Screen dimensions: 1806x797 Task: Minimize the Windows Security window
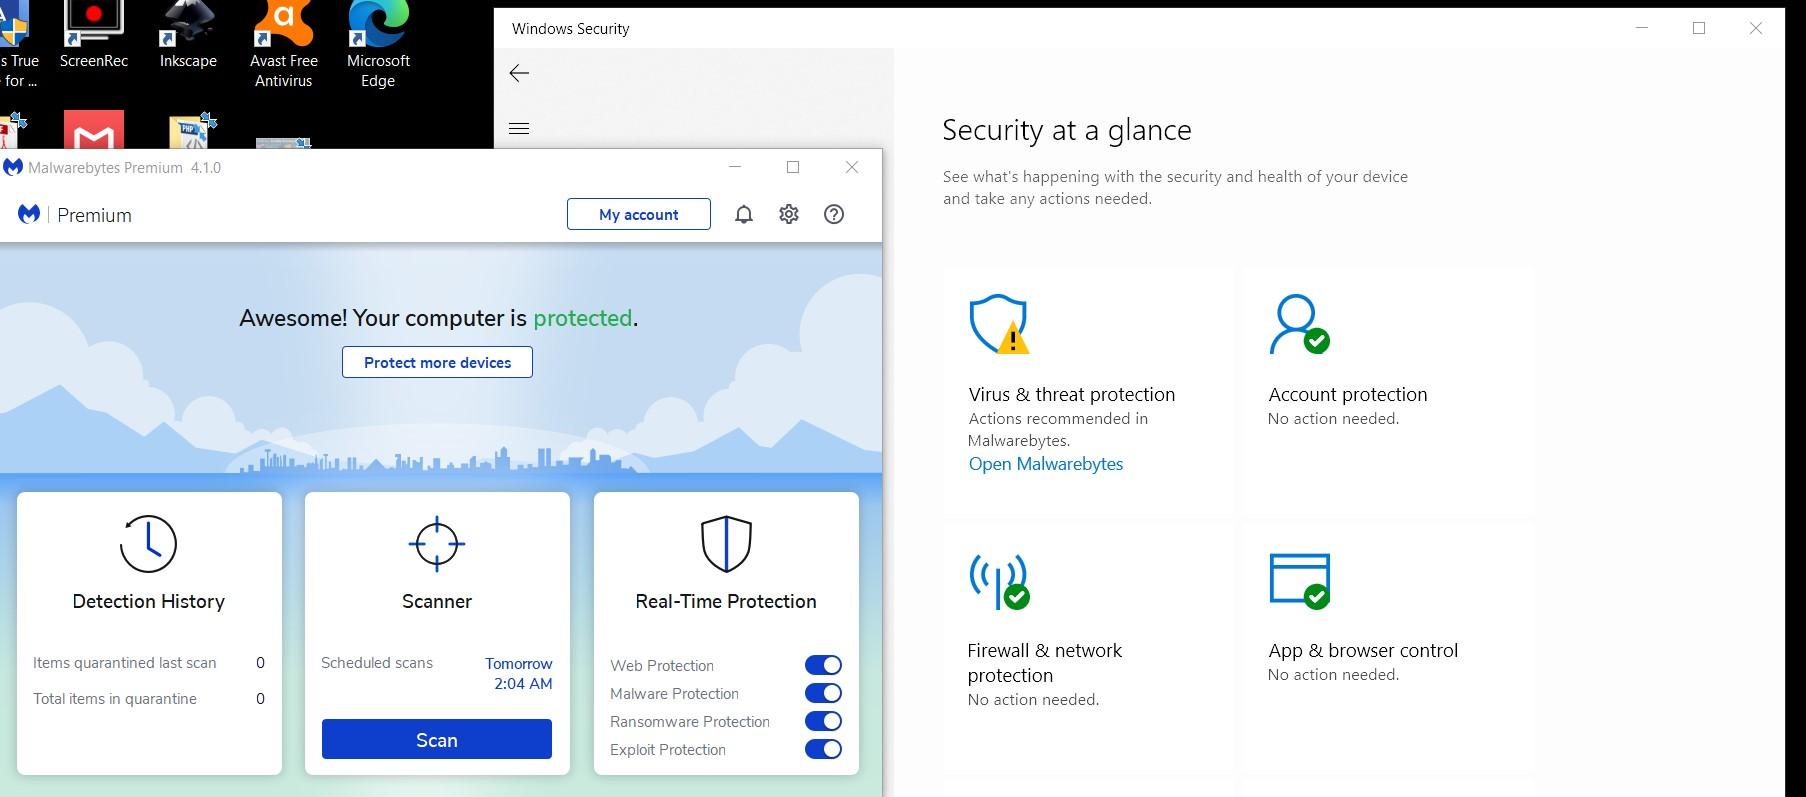coord(1641,28)
